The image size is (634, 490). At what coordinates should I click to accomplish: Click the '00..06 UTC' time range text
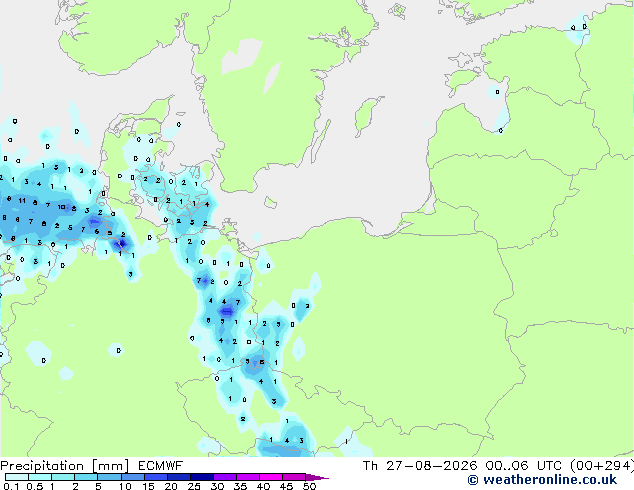[524, 466]
